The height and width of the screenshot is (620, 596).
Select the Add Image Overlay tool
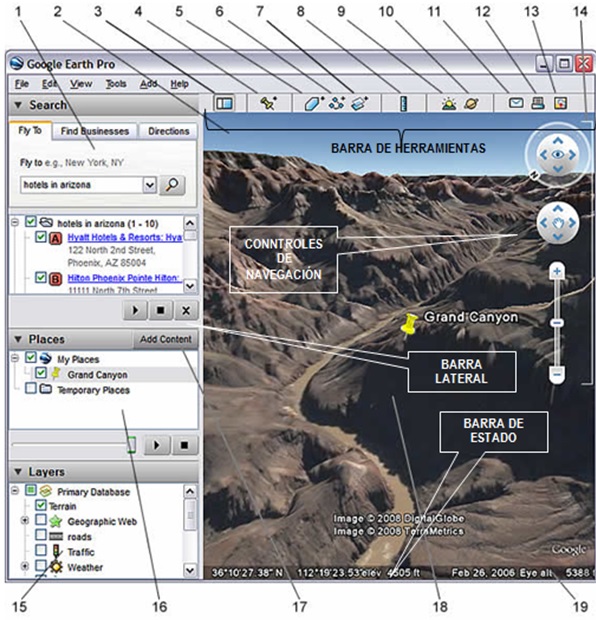pyautogui.click(x=360, y=104)
